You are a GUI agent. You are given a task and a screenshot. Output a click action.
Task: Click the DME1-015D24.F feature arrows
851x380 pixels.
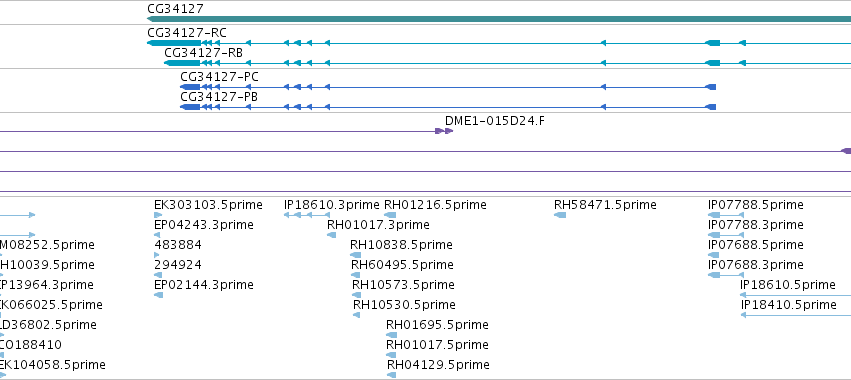point(444,131)
